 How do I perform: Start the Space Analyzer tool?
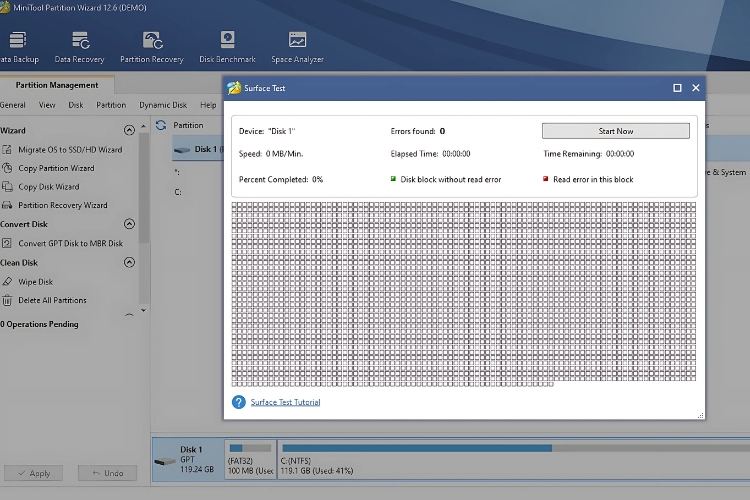pyautogui.click(x=297, y=46)
